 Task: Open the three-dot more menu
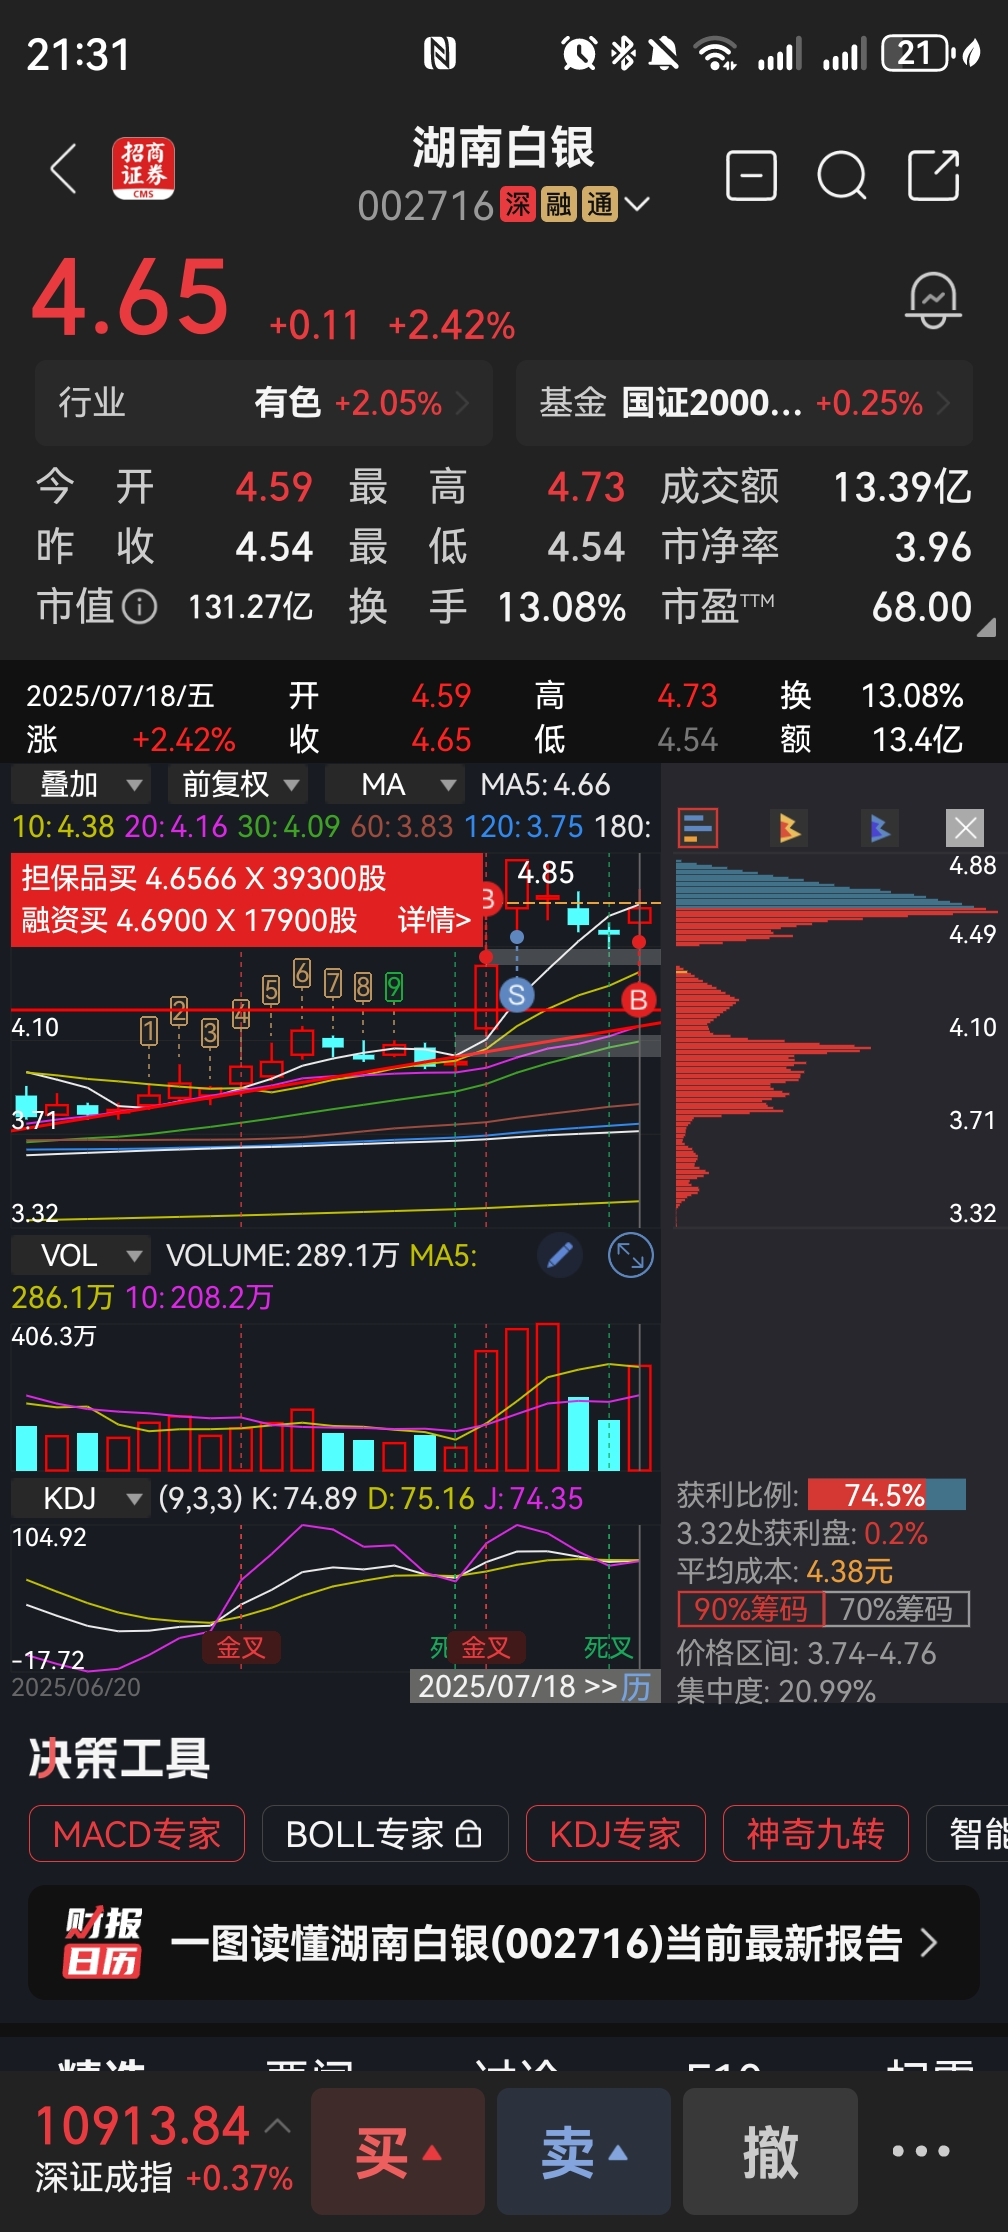921,2151
